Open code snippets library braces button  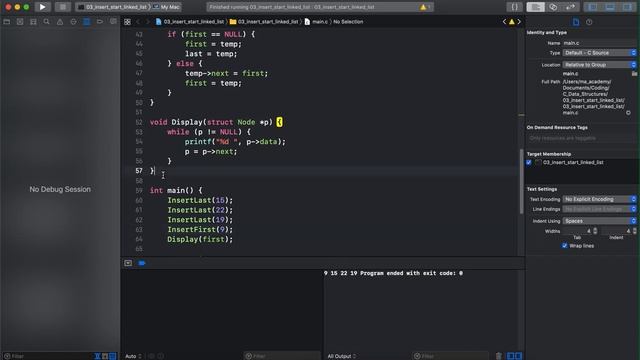tap(514, 7)
